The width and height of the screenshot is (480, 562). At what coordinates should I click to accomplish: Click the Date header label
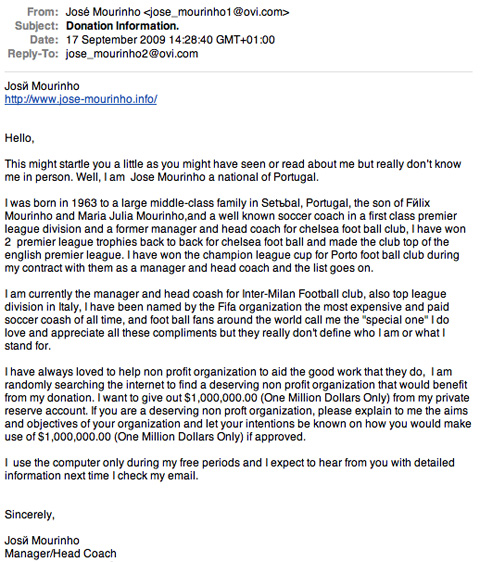coord(44,40)
